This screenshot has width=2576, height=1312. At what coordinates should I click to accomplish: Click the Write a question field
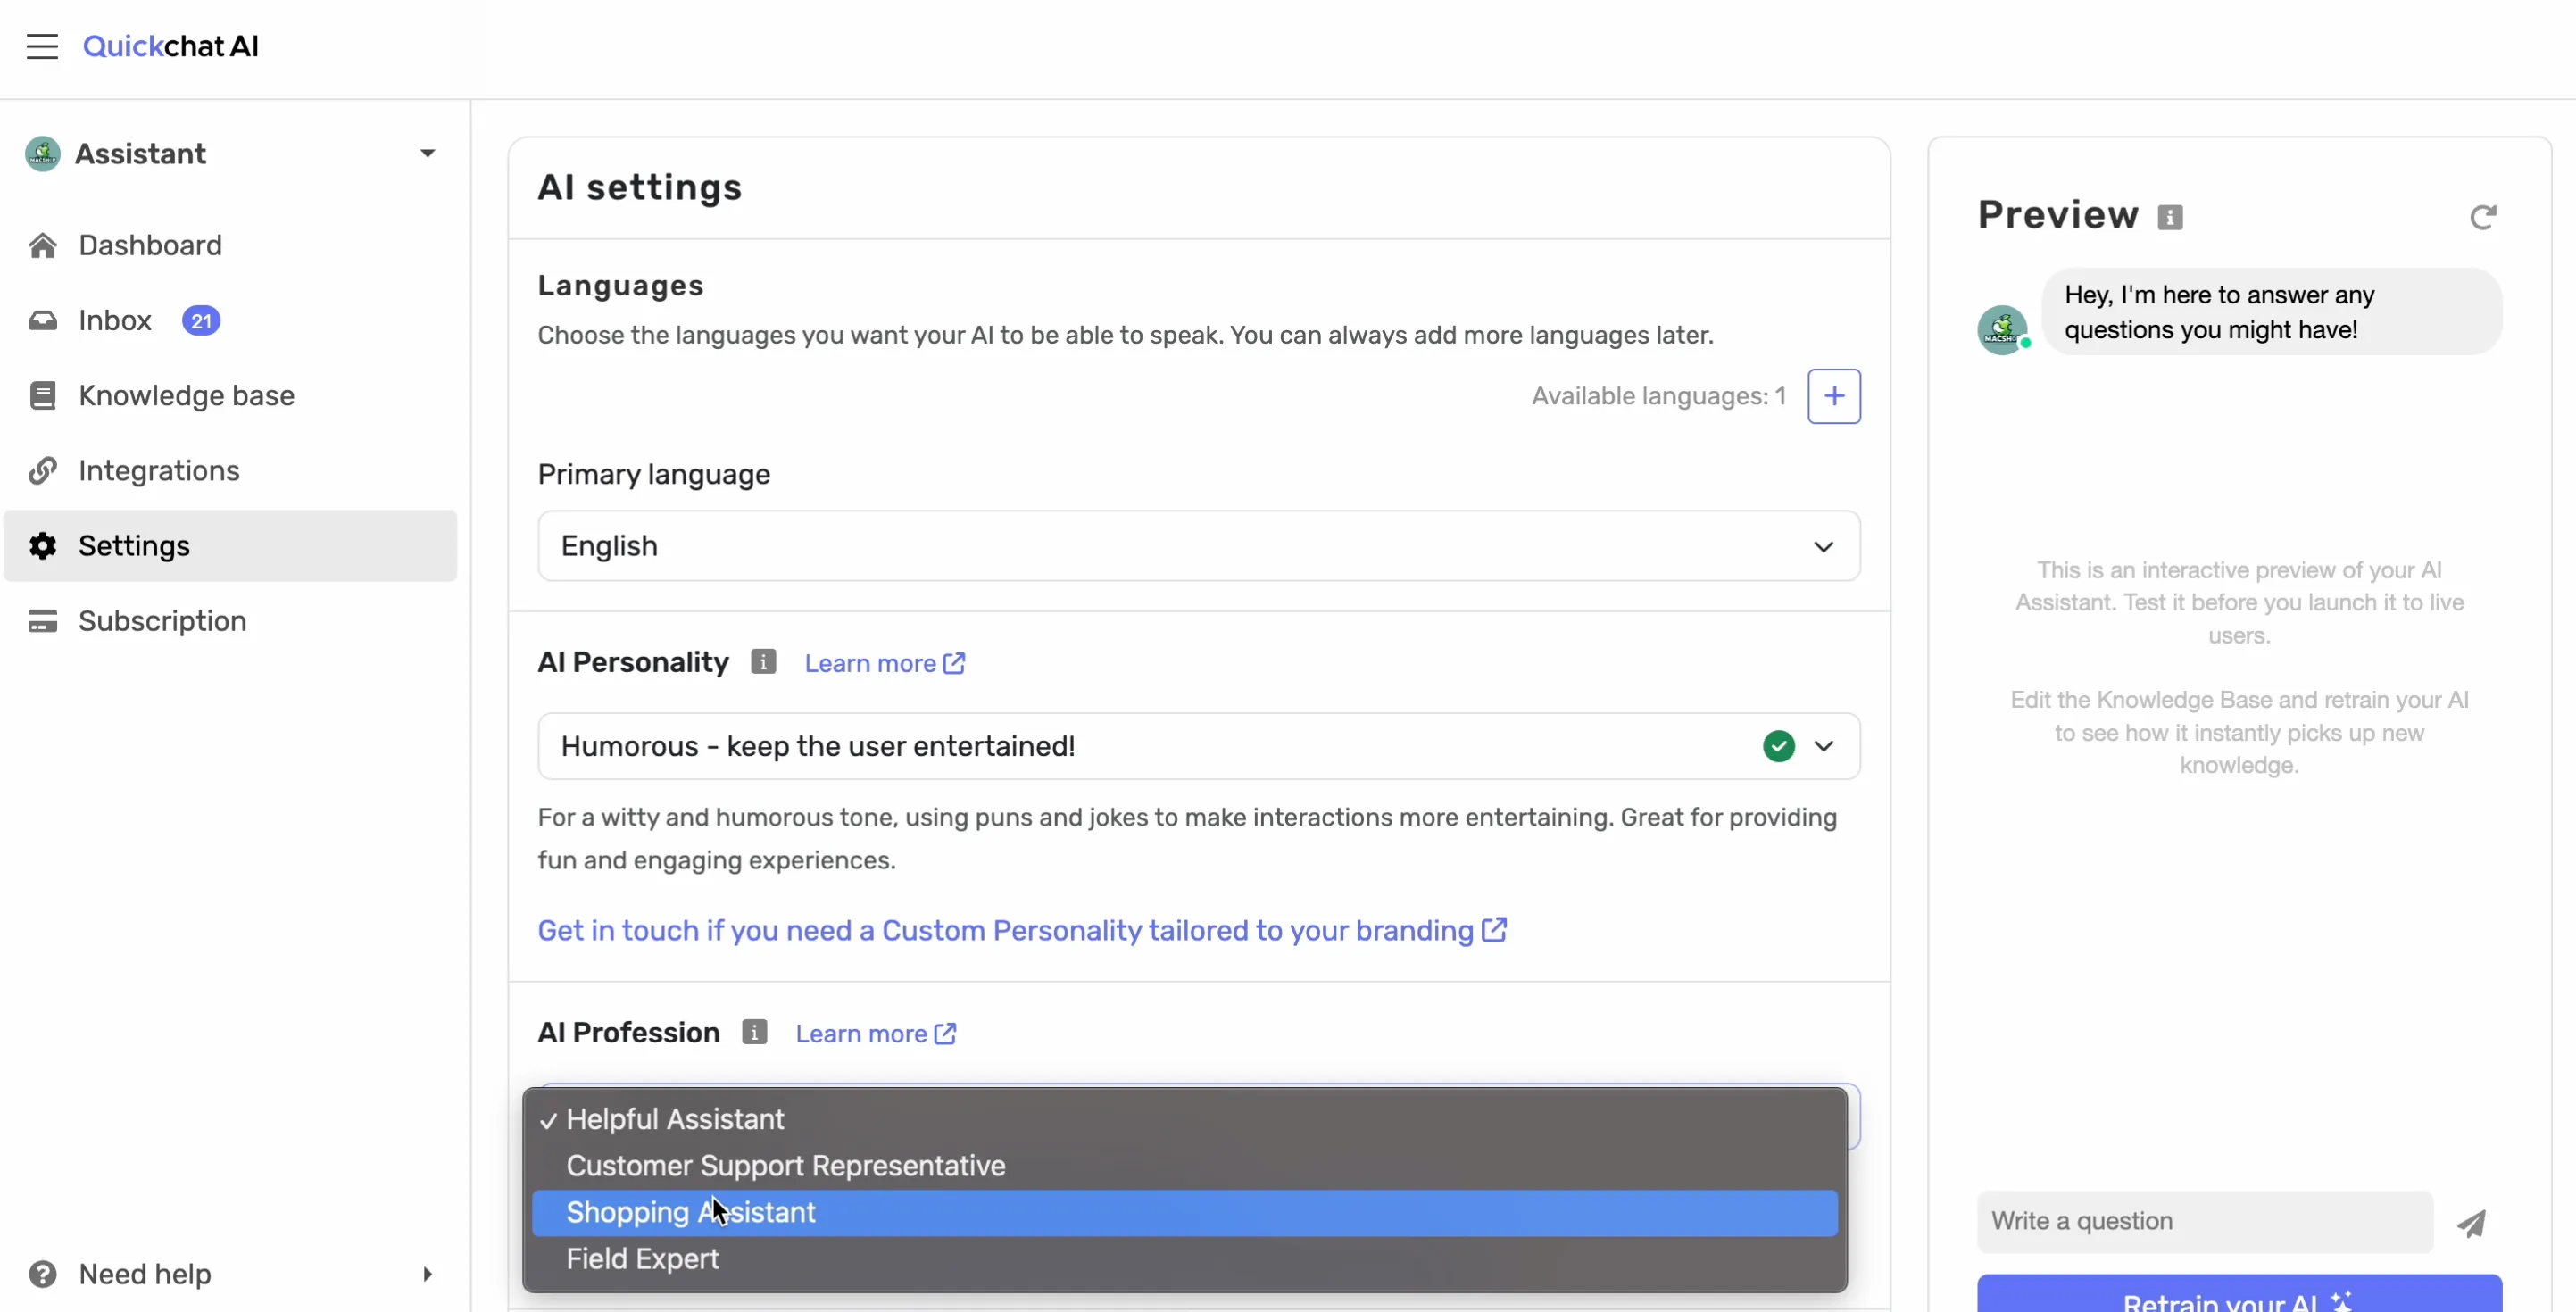2205,1222
